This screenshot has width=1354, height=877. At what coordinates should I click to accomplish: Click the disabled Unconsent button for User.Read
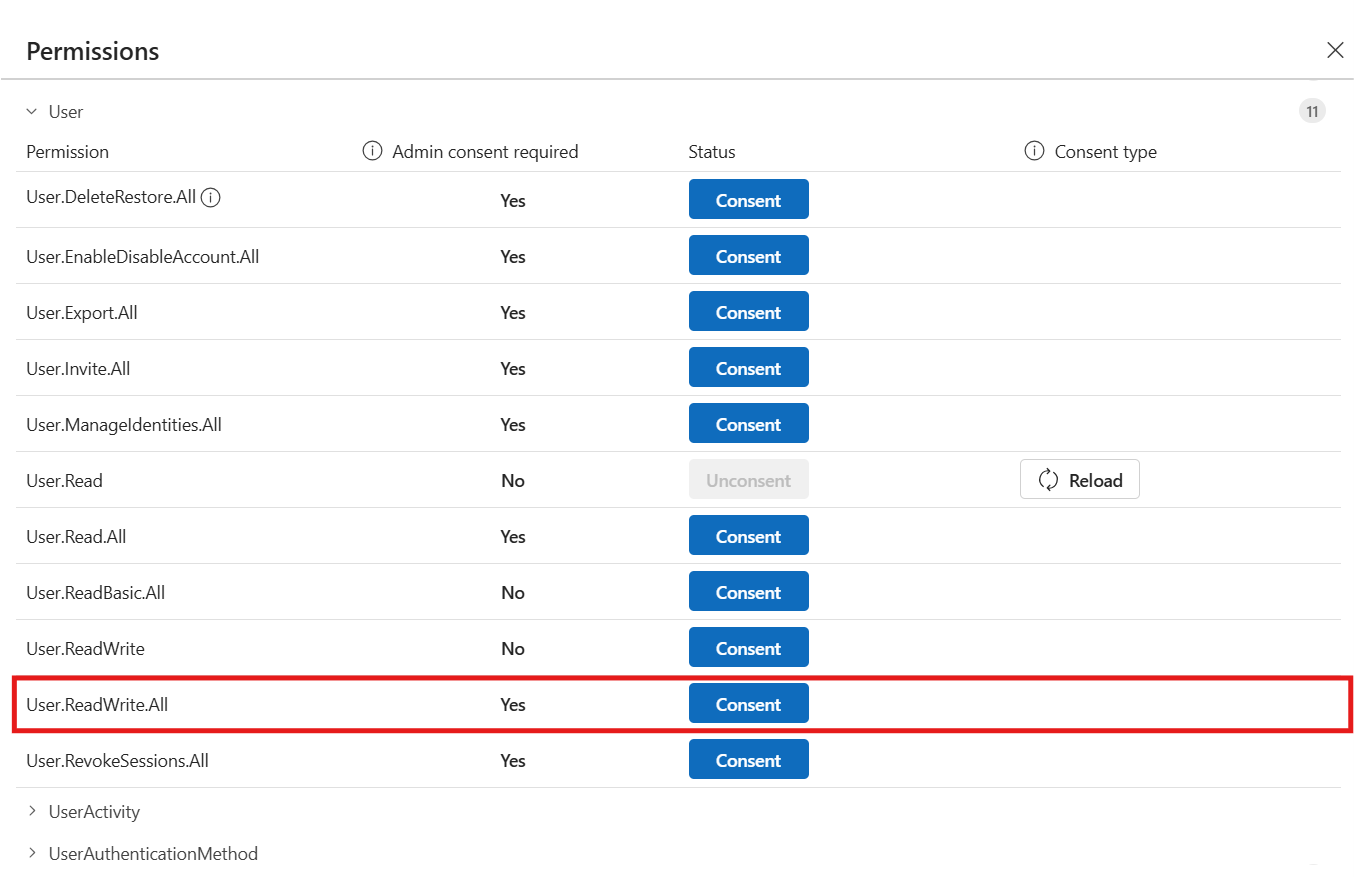click(748, 479)
